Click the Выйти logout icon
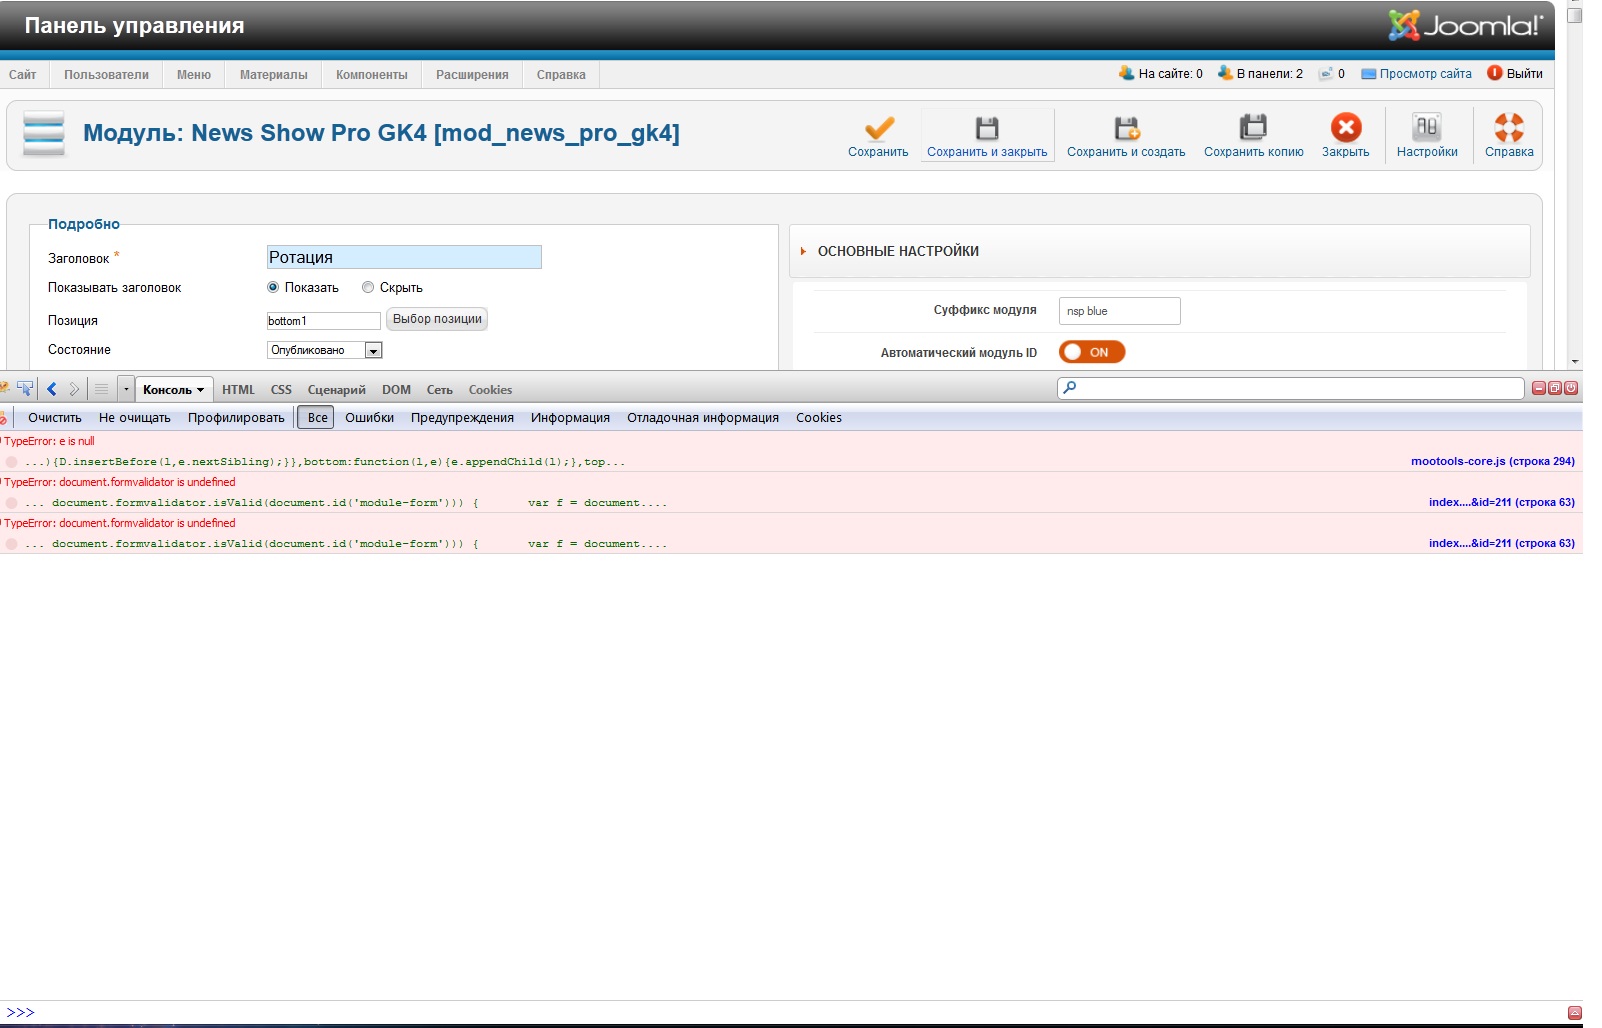 [x=1495, y=73]
